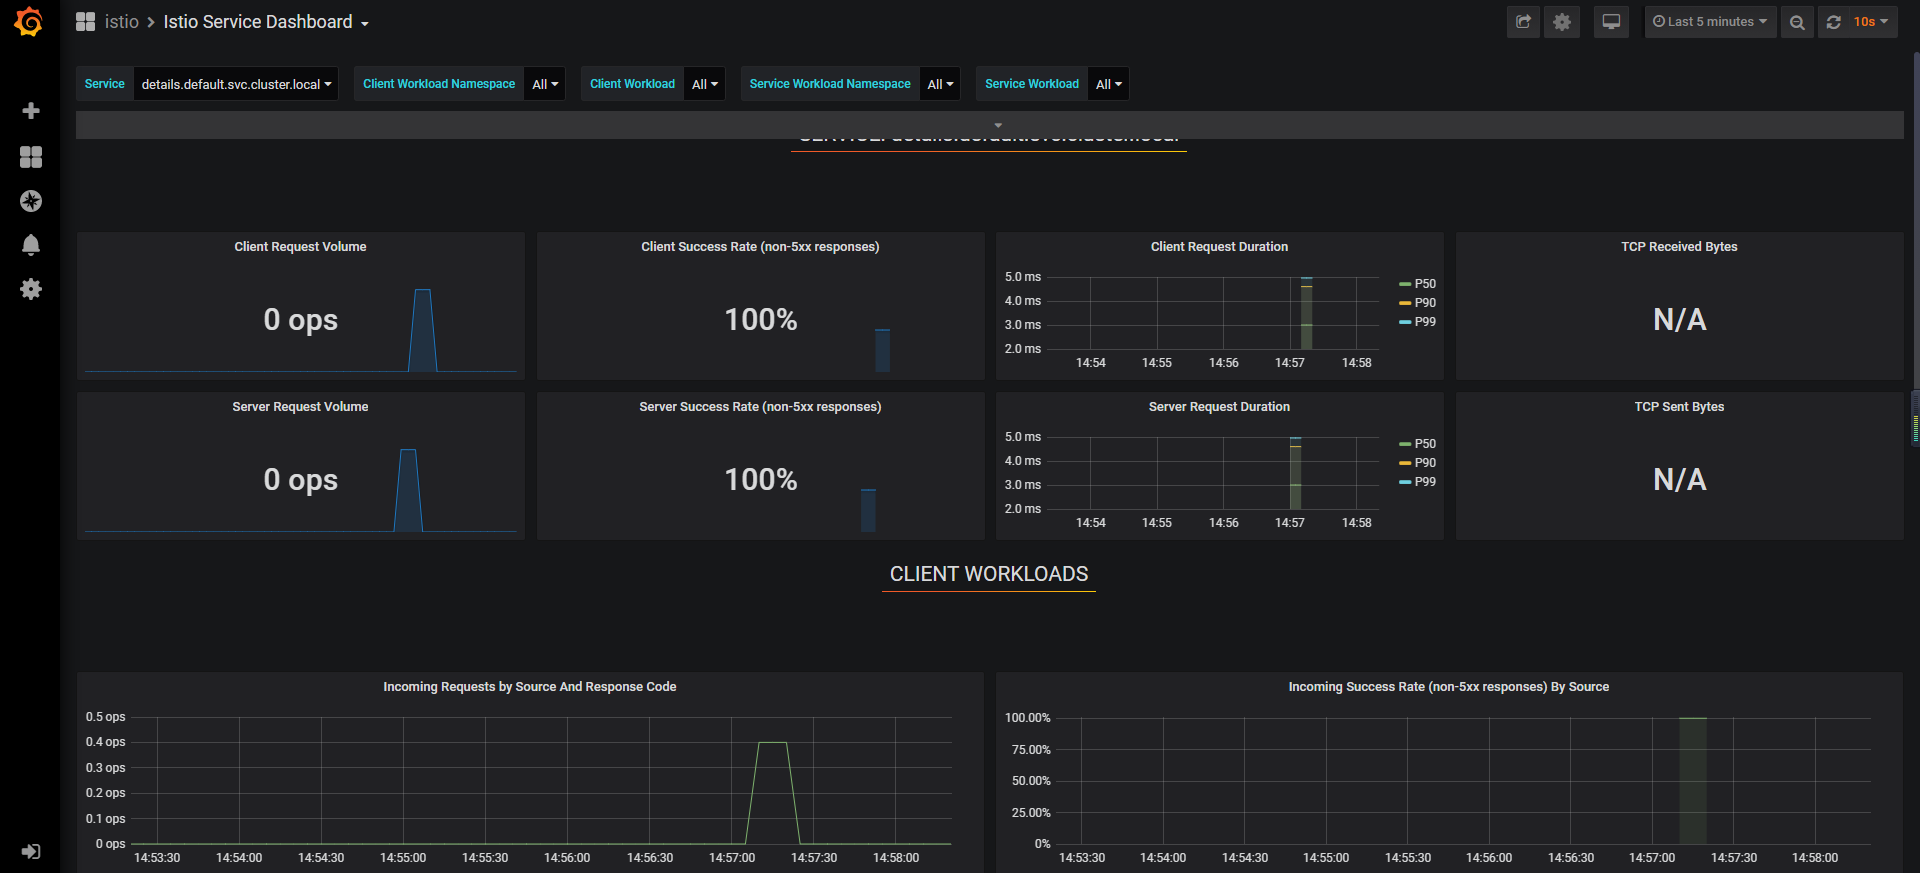Screen dimensions: 1920x873
Task: Click the sign-in icon at sidebar bottom
Action: point(31,851)
